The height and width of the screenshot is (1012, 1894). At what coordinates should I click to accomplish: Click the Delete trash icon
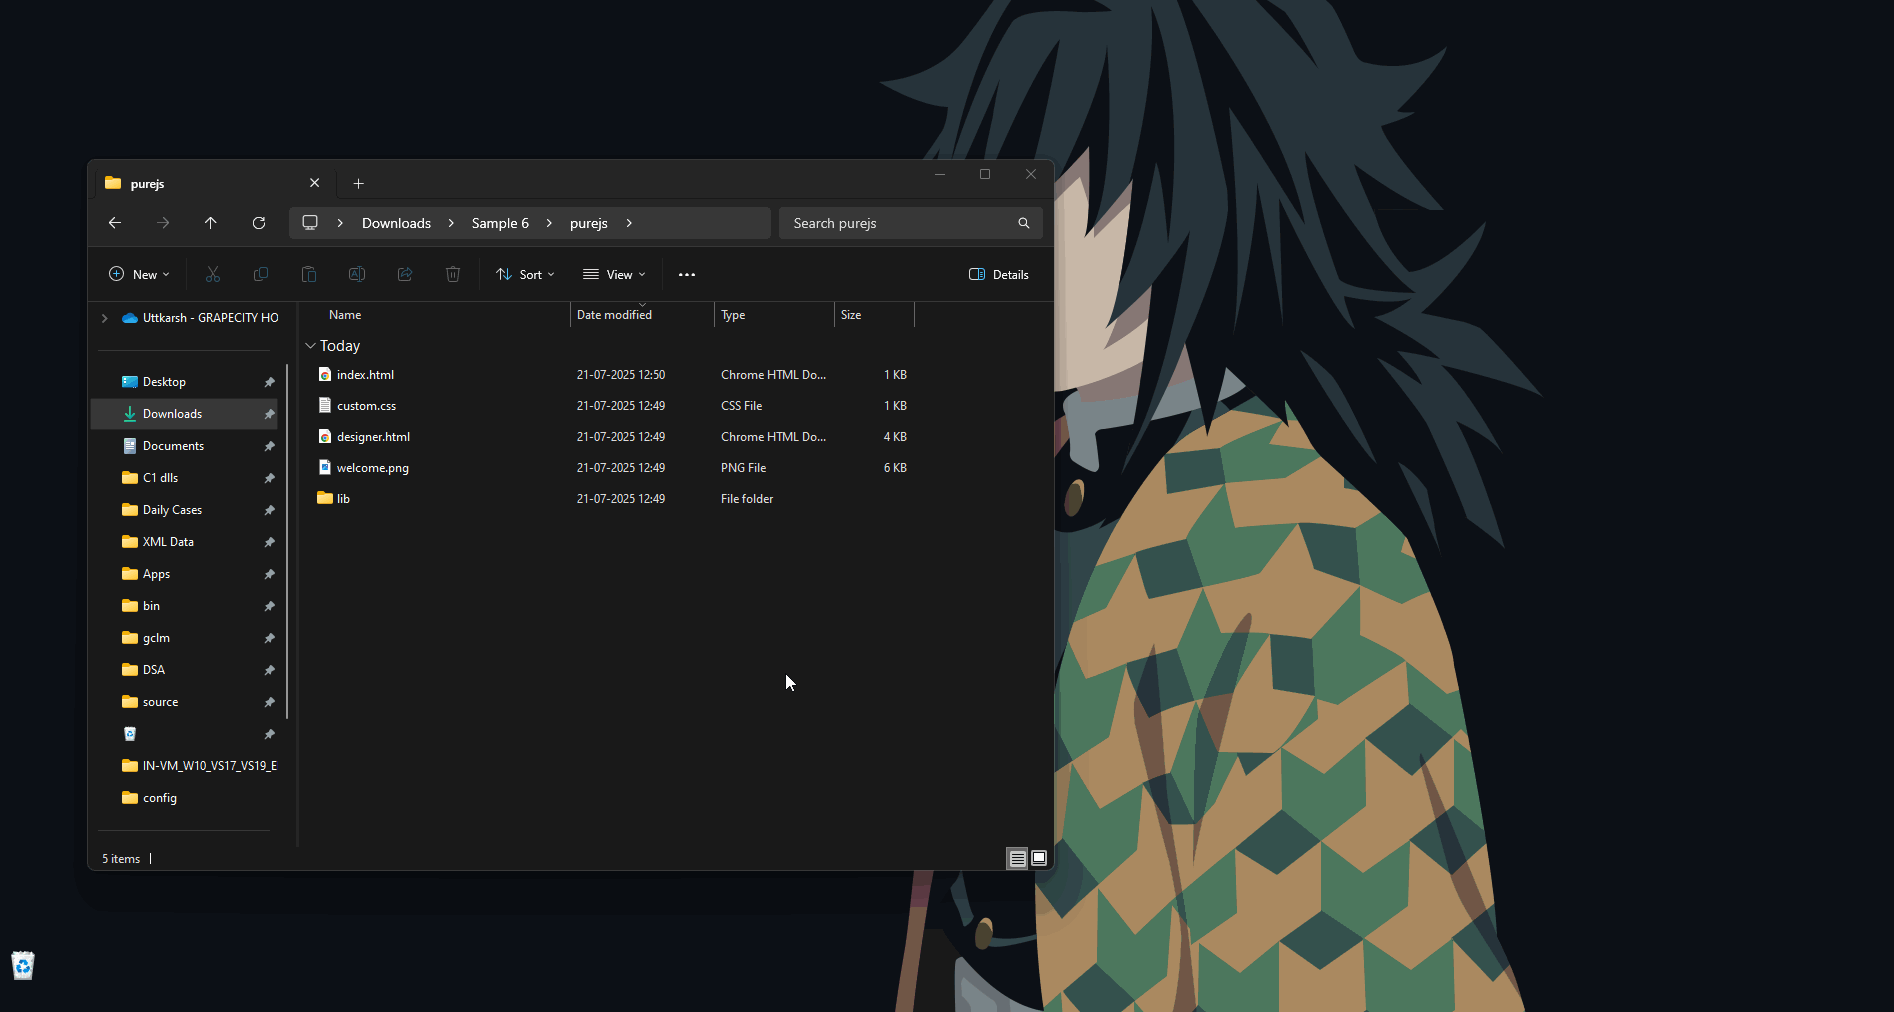[453, 274]
